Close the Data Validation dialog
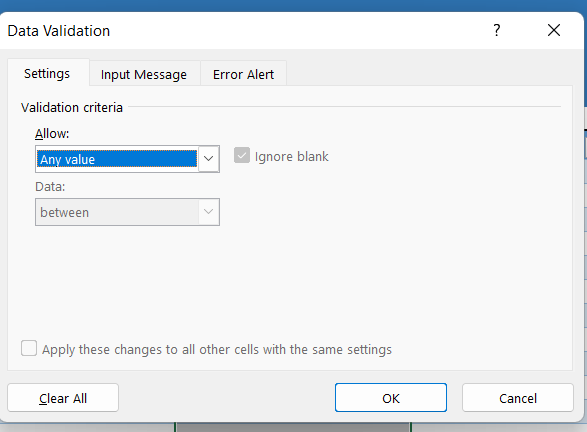Viewport: 587px width, 432px height. 554,30
